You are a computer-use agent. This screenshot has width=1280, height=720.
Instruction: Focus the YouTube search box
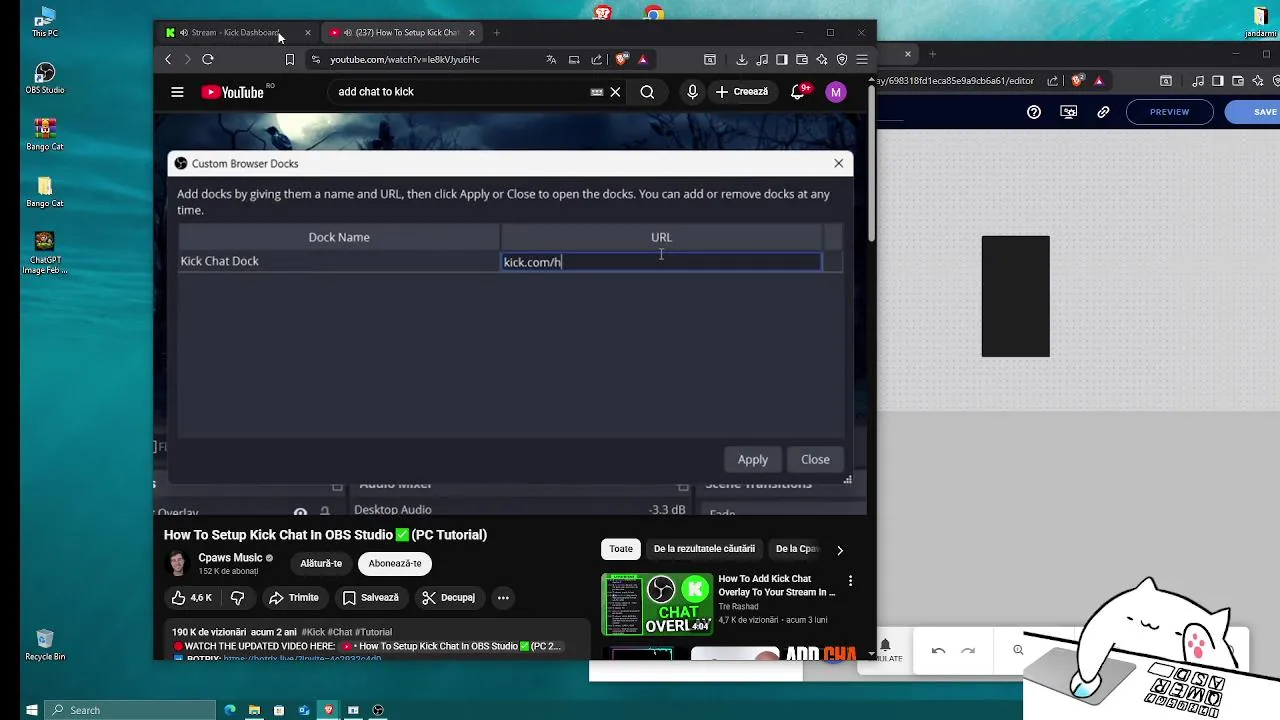(460, 92)
